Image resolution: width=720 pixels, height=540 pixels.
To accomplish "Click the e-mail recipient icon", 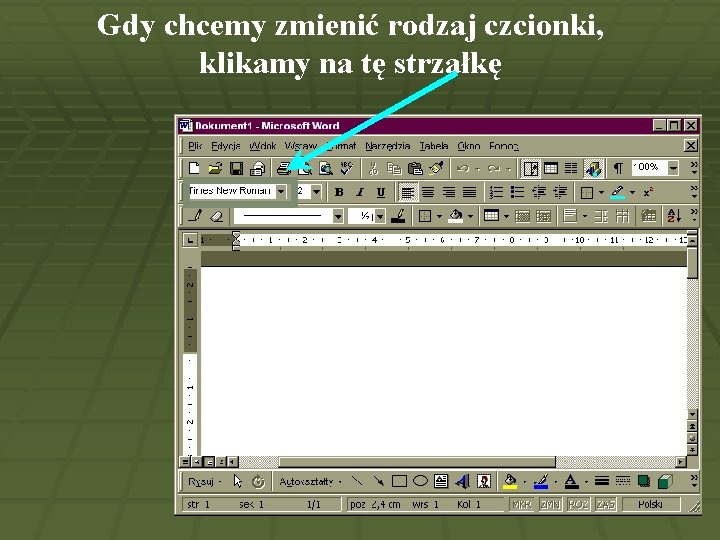I will pyautogui.click(x=257, y=169).
